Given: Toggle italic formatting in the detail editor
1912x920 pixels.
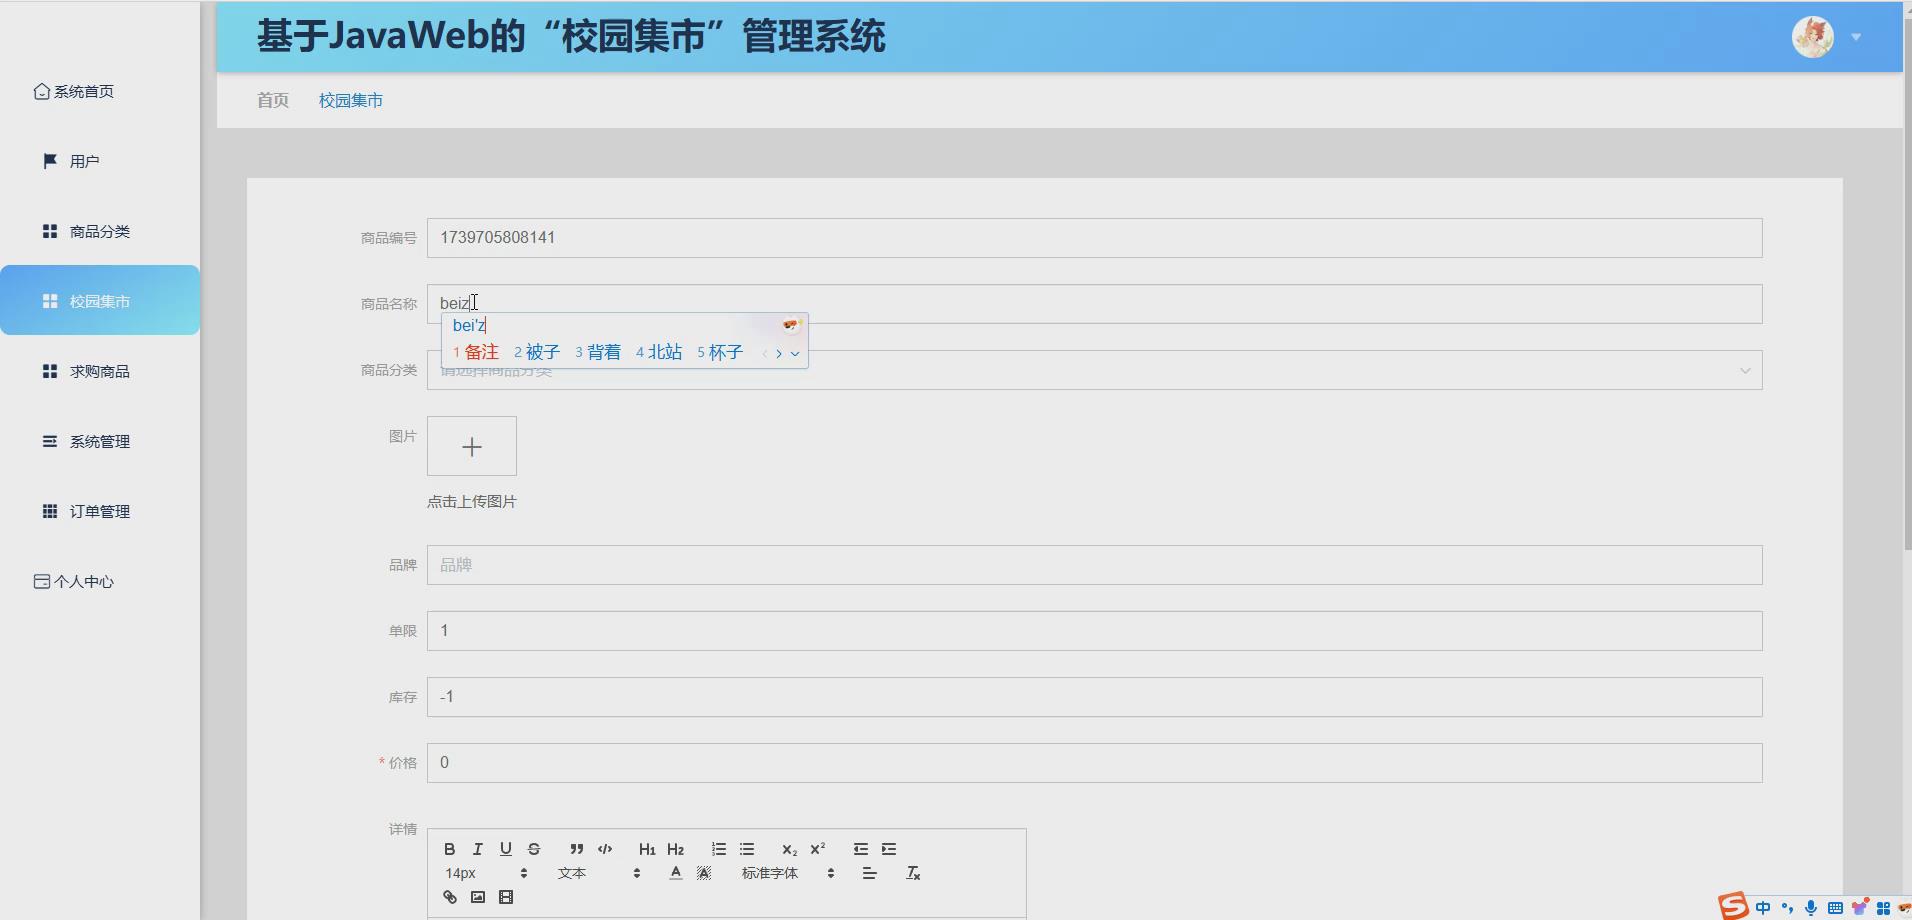Looking at the screenshot, I should pos(477,848).
